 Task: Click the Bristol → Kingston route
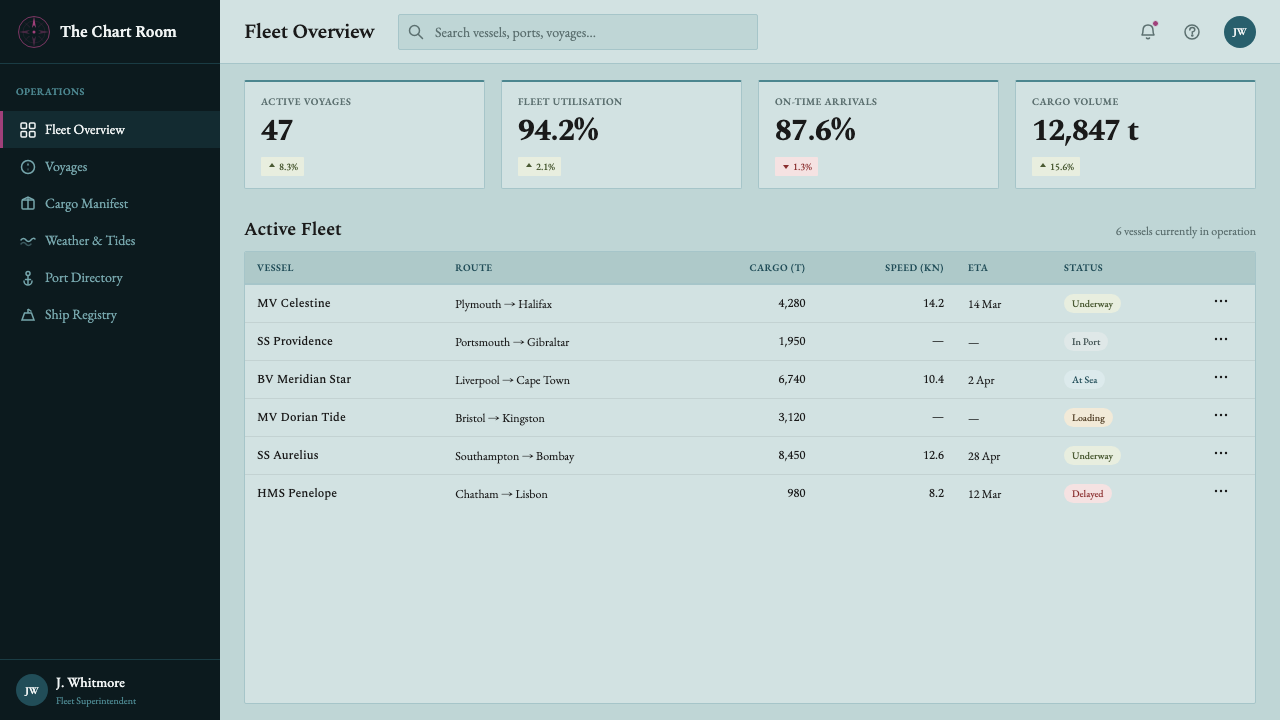coord(500,418)
